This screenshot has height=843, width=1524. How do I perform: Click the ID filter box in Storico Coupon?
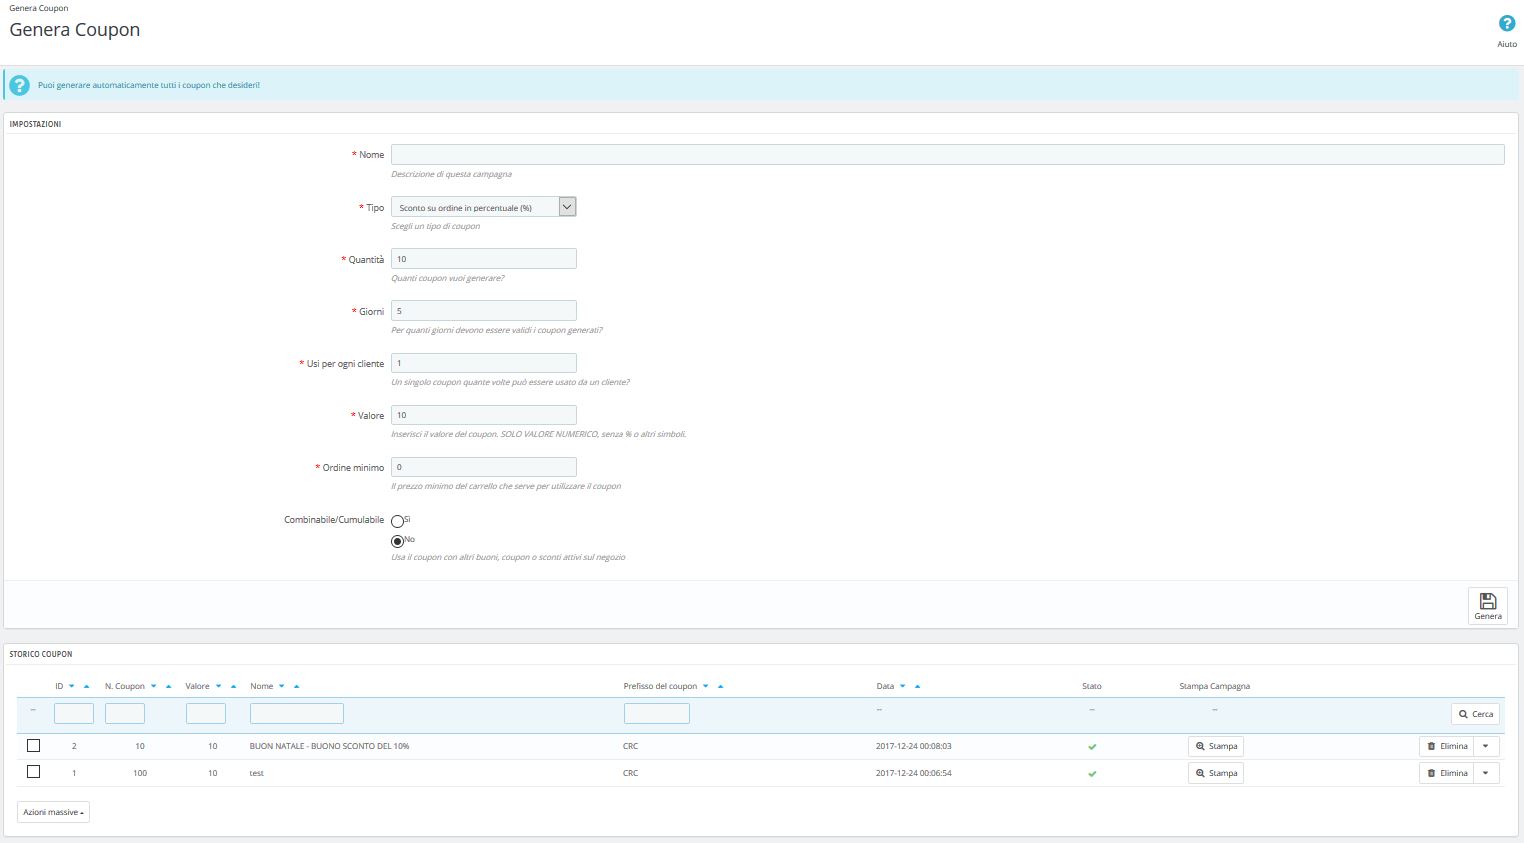(x=74, y=713)
